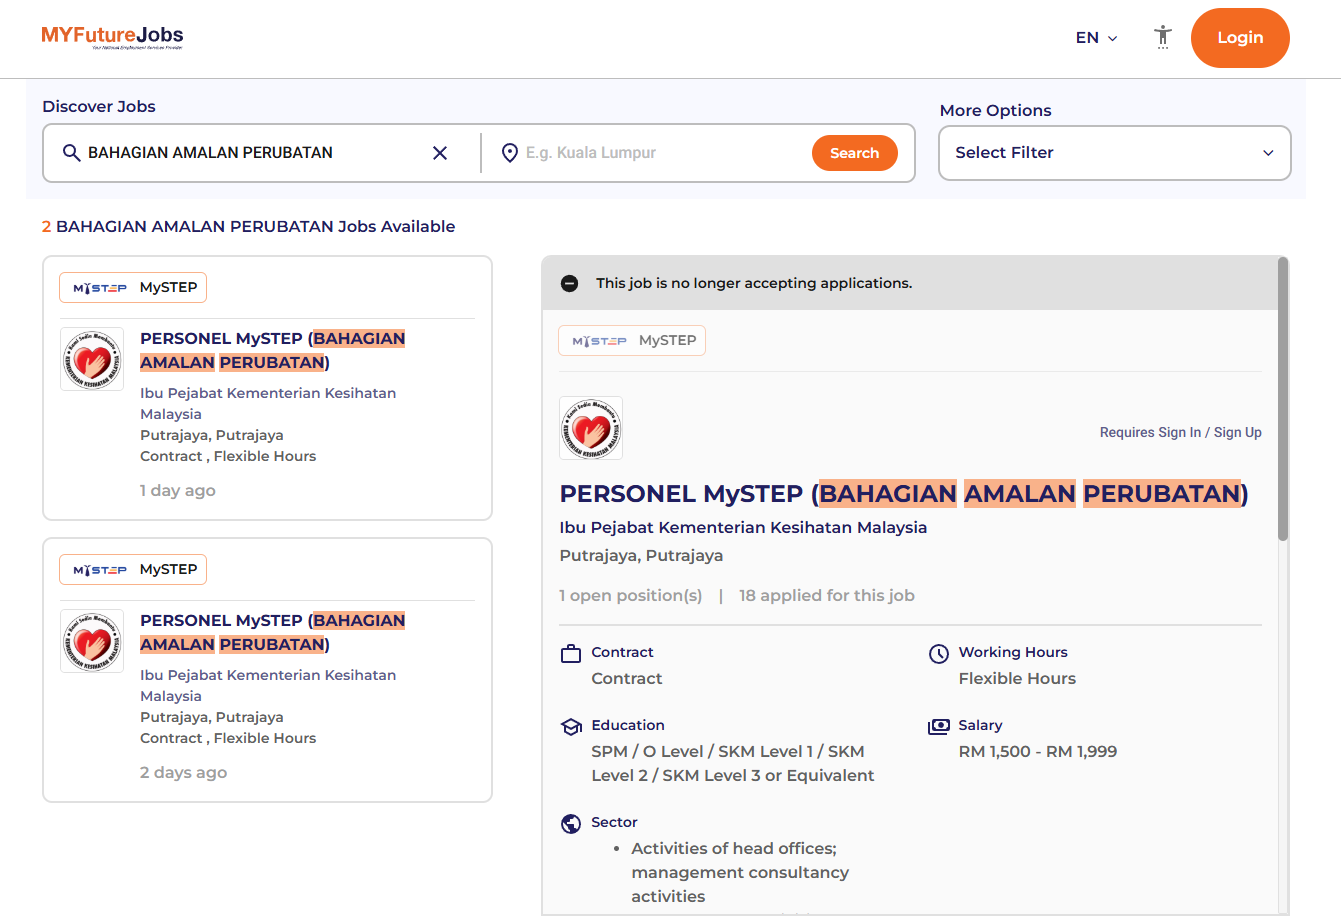The width and height of the screenshot is (1341, 917).
Task: Click employer name in the detail panel
Action: pyautogui.click(x=743, y=527)
